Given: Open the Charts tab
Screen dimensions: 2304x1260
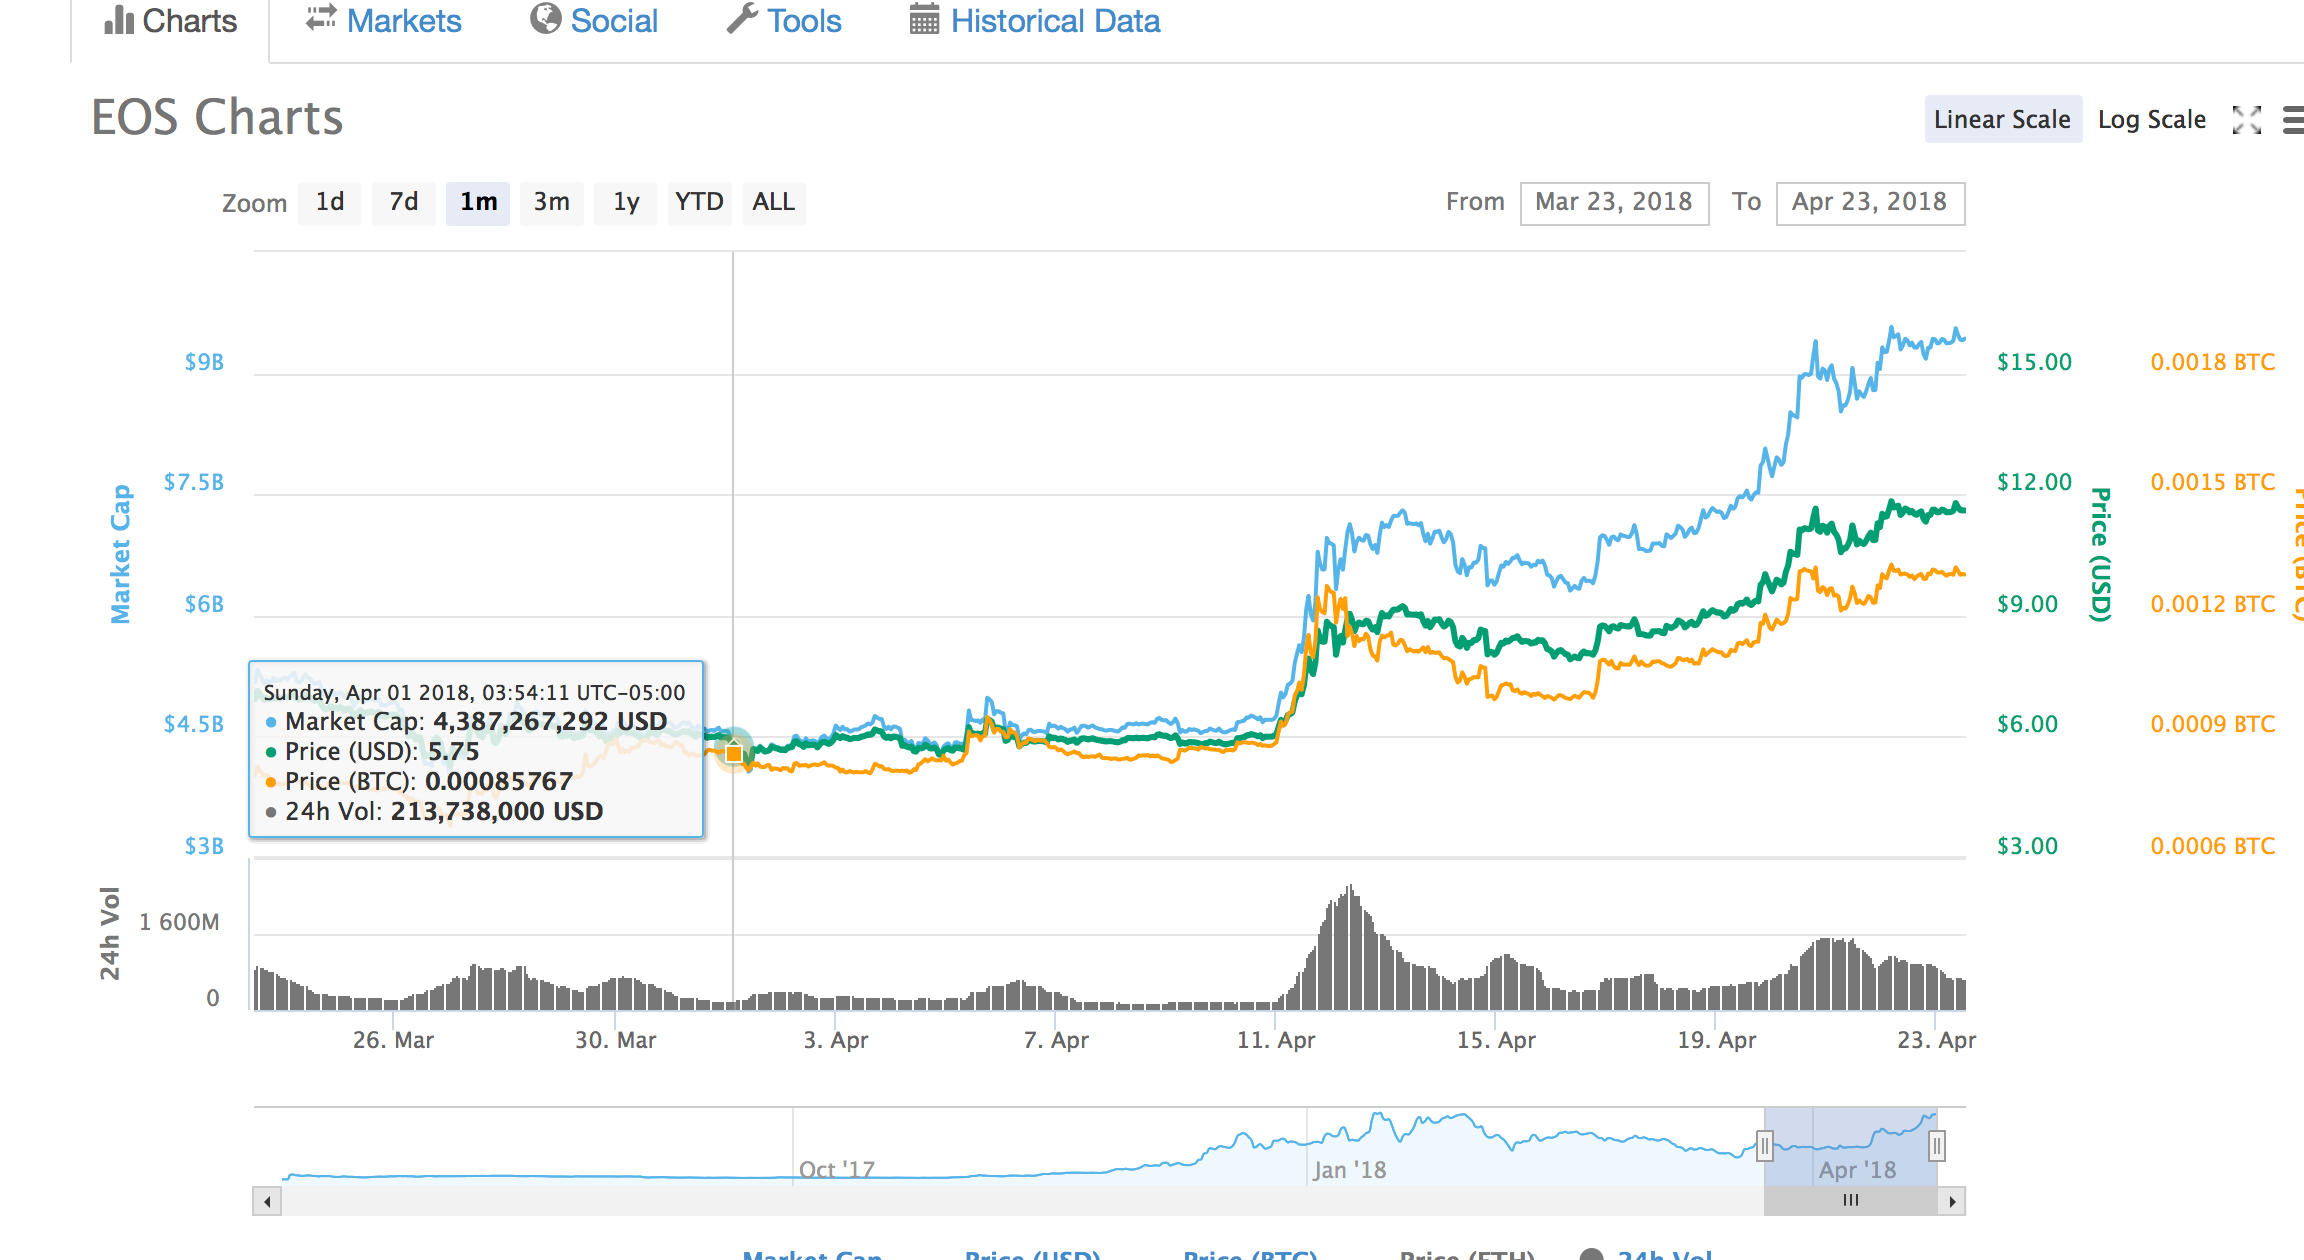Looking at the screenshot, I should point(170,21).
